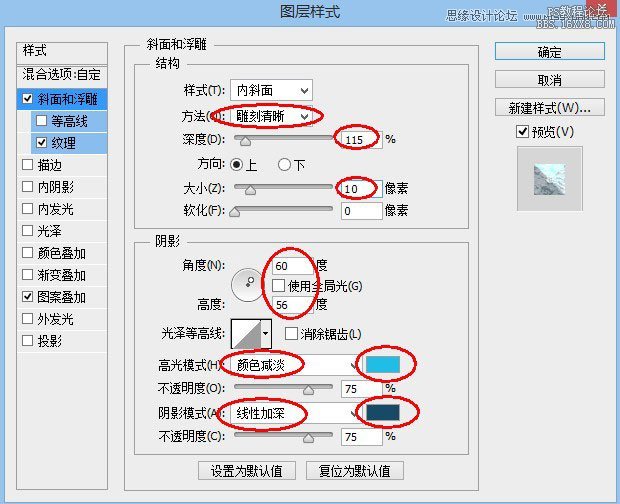Click the style preview thumbnail
620x504 pixels.
[x=550, y=179]
